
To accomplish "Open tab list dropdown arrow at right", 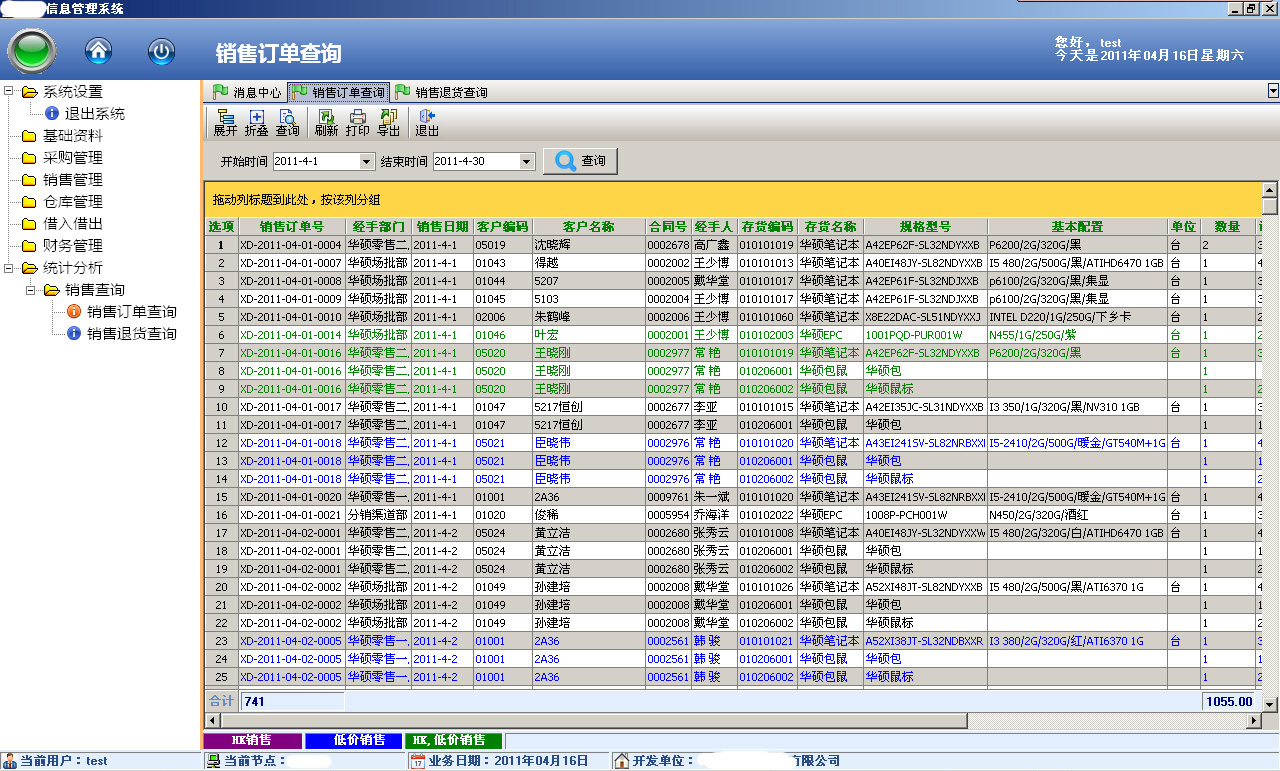I will pyautogui.click(x=1273, y=91).
